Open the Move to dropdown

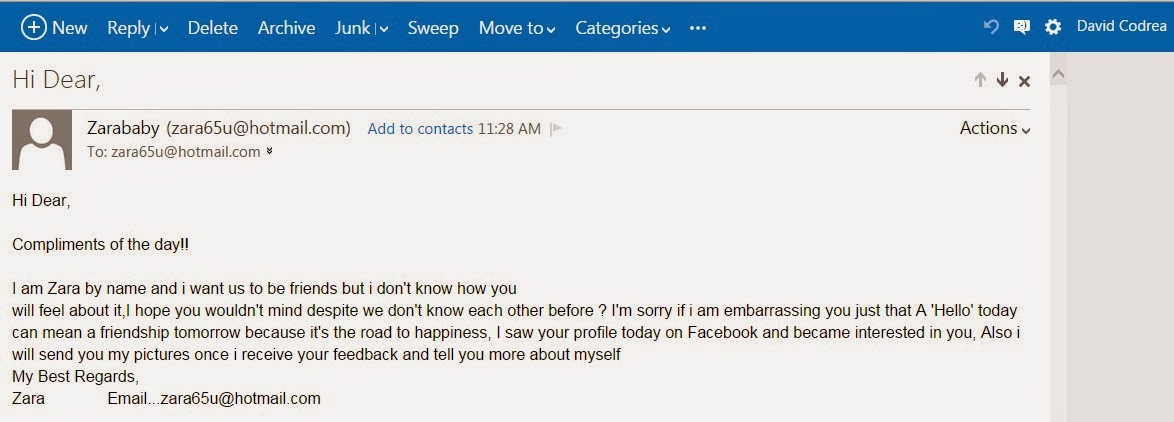(517, 28)
